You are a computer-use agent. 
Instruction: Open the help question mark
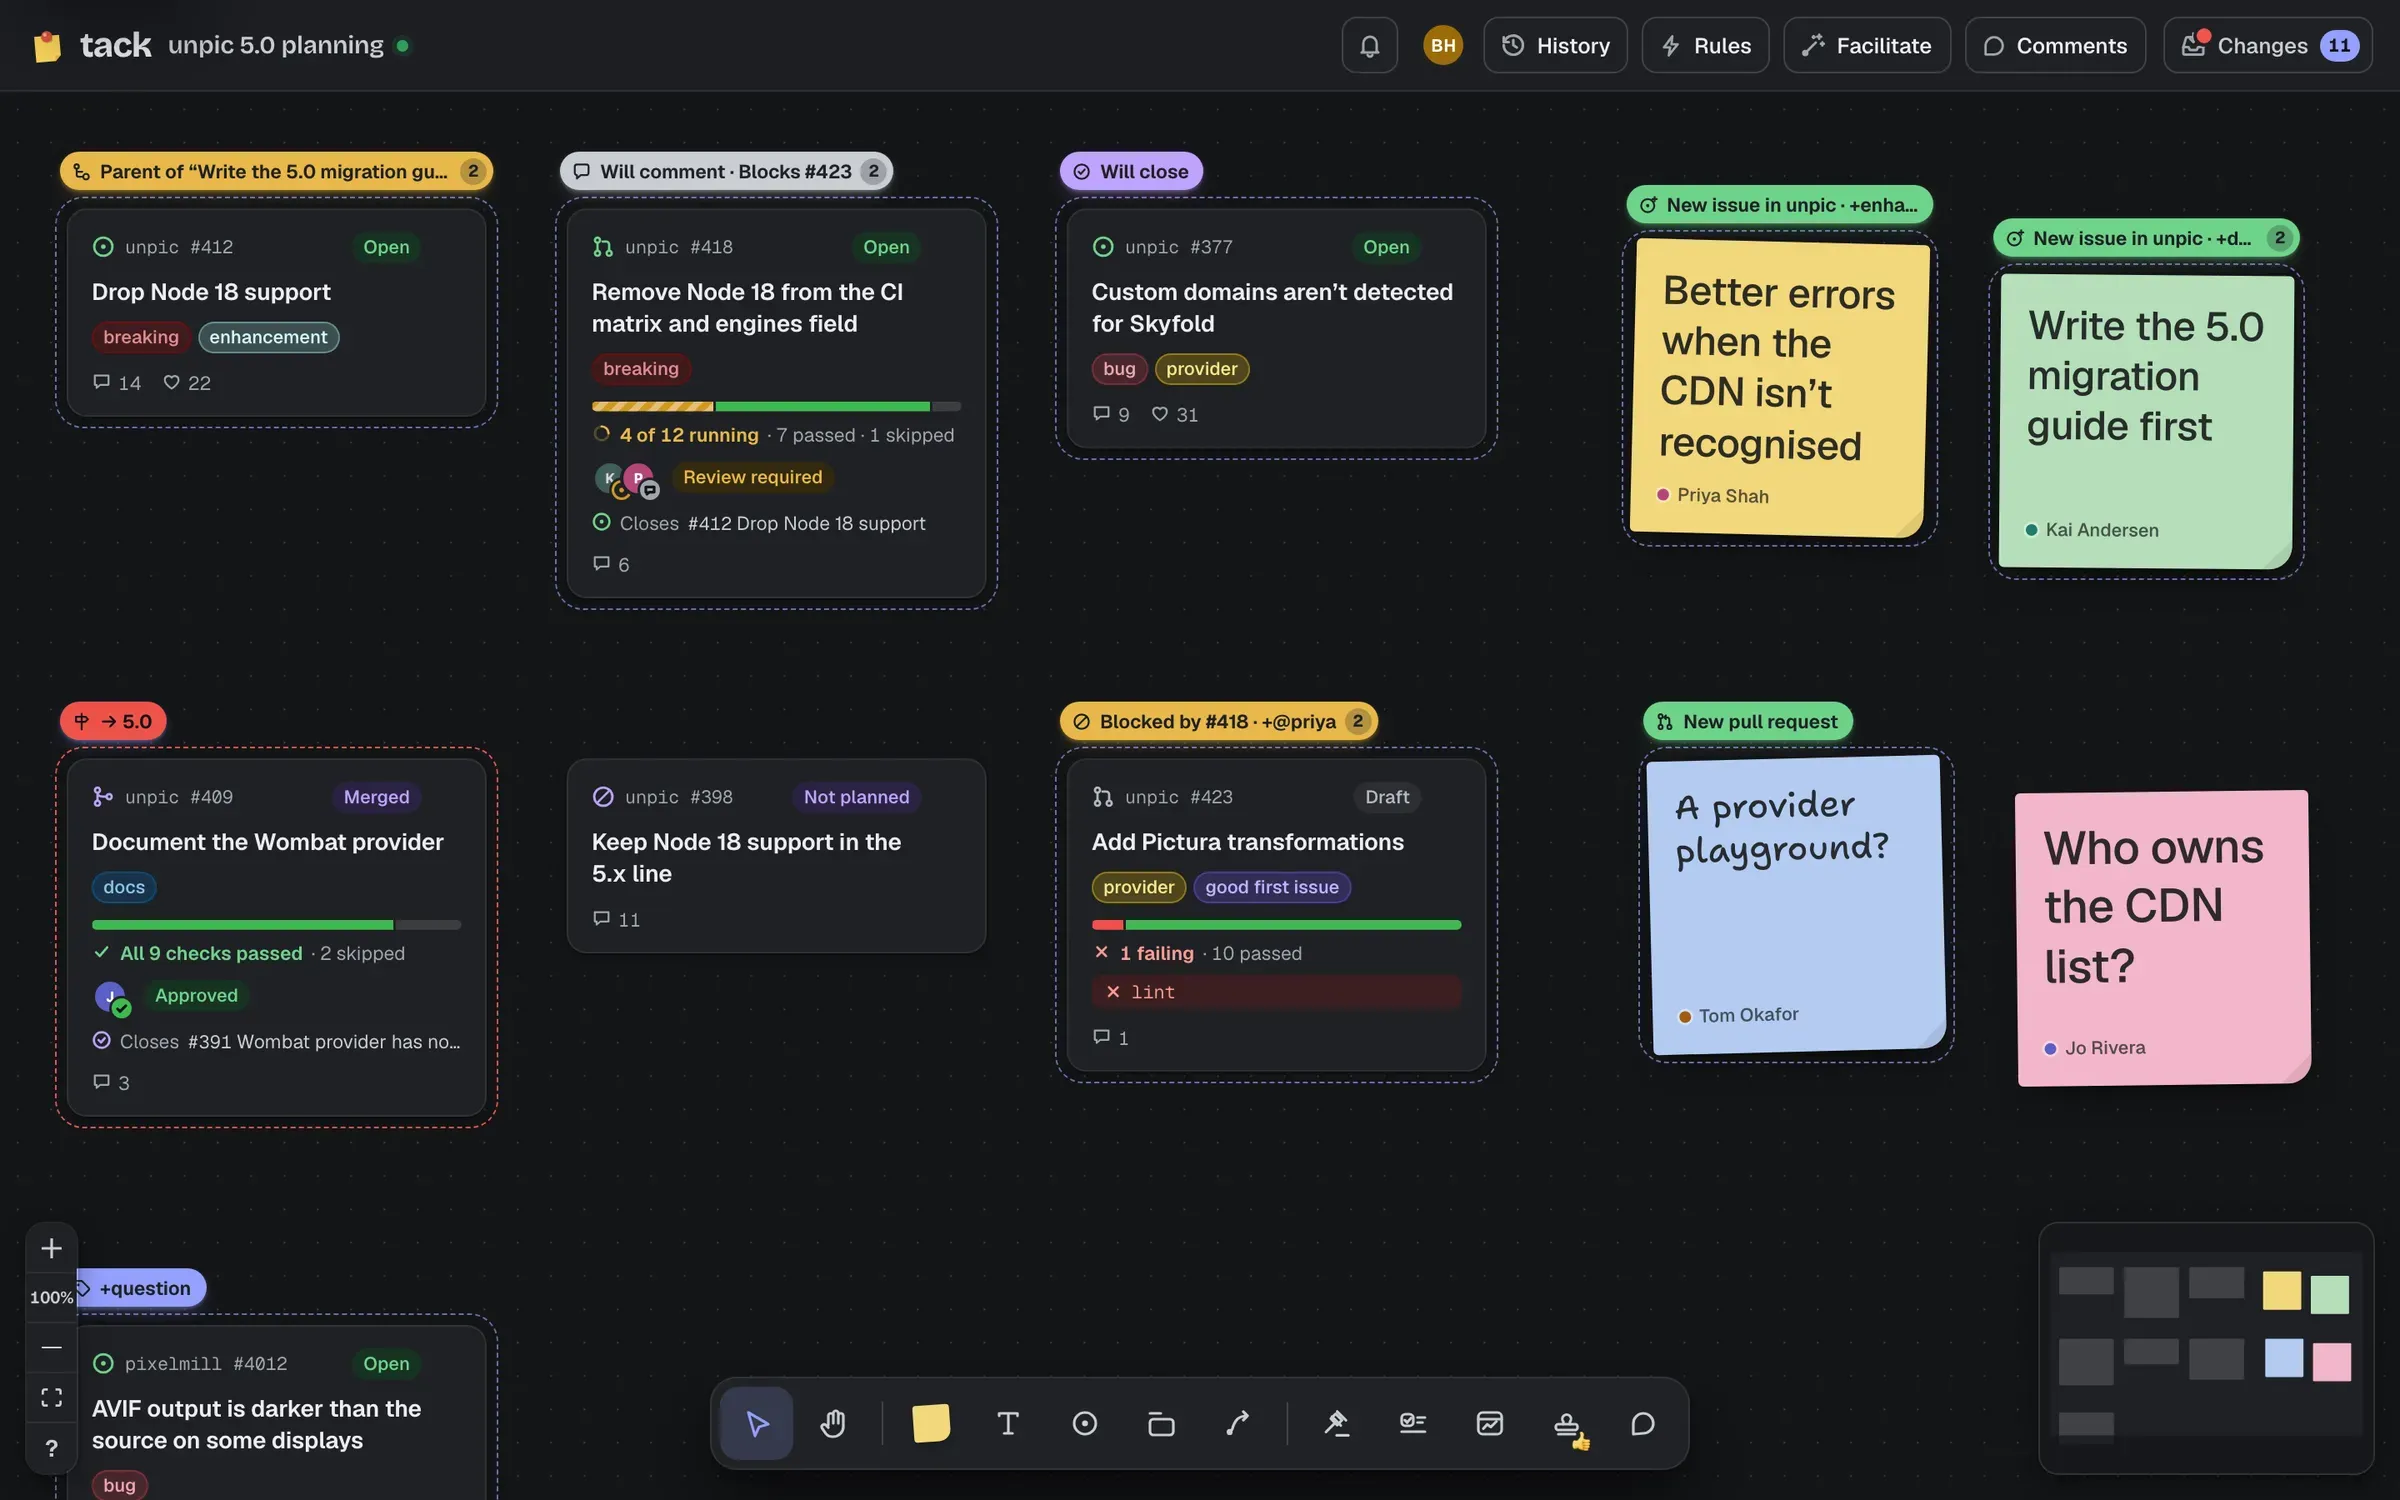point(51,1448)
